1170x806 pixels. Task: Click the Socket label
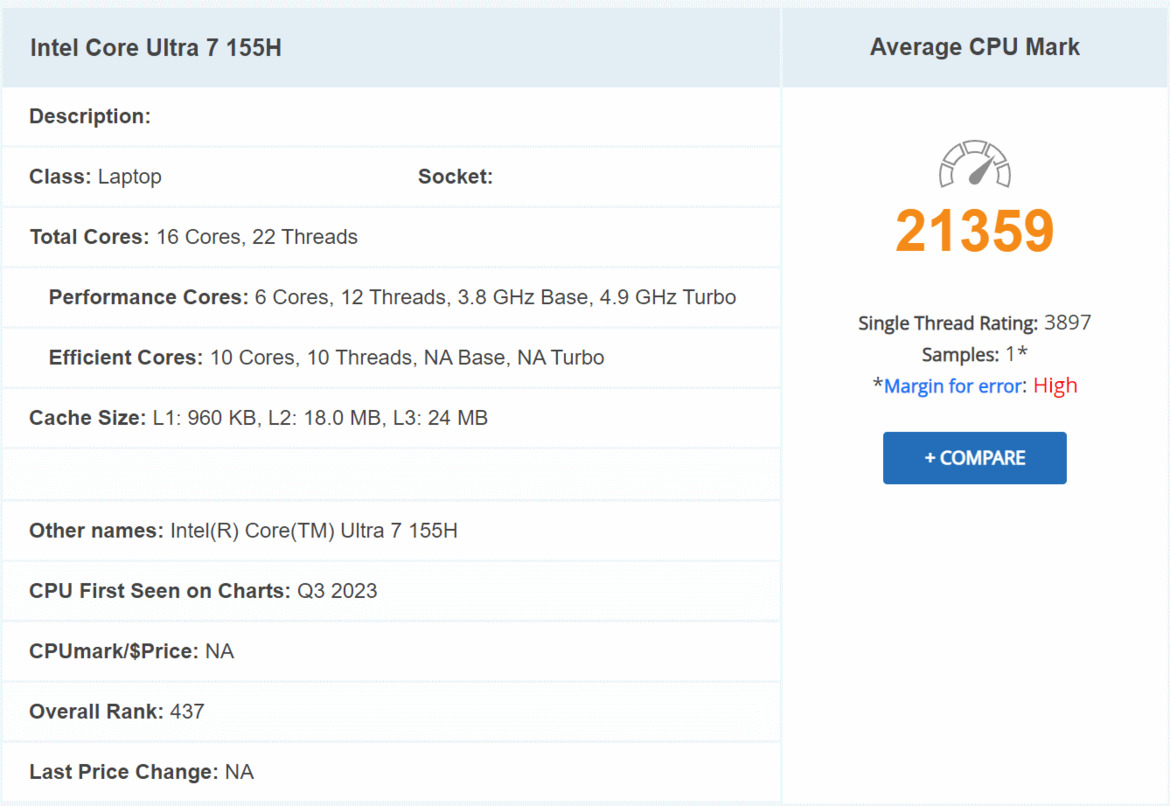[x=455, y=176]
